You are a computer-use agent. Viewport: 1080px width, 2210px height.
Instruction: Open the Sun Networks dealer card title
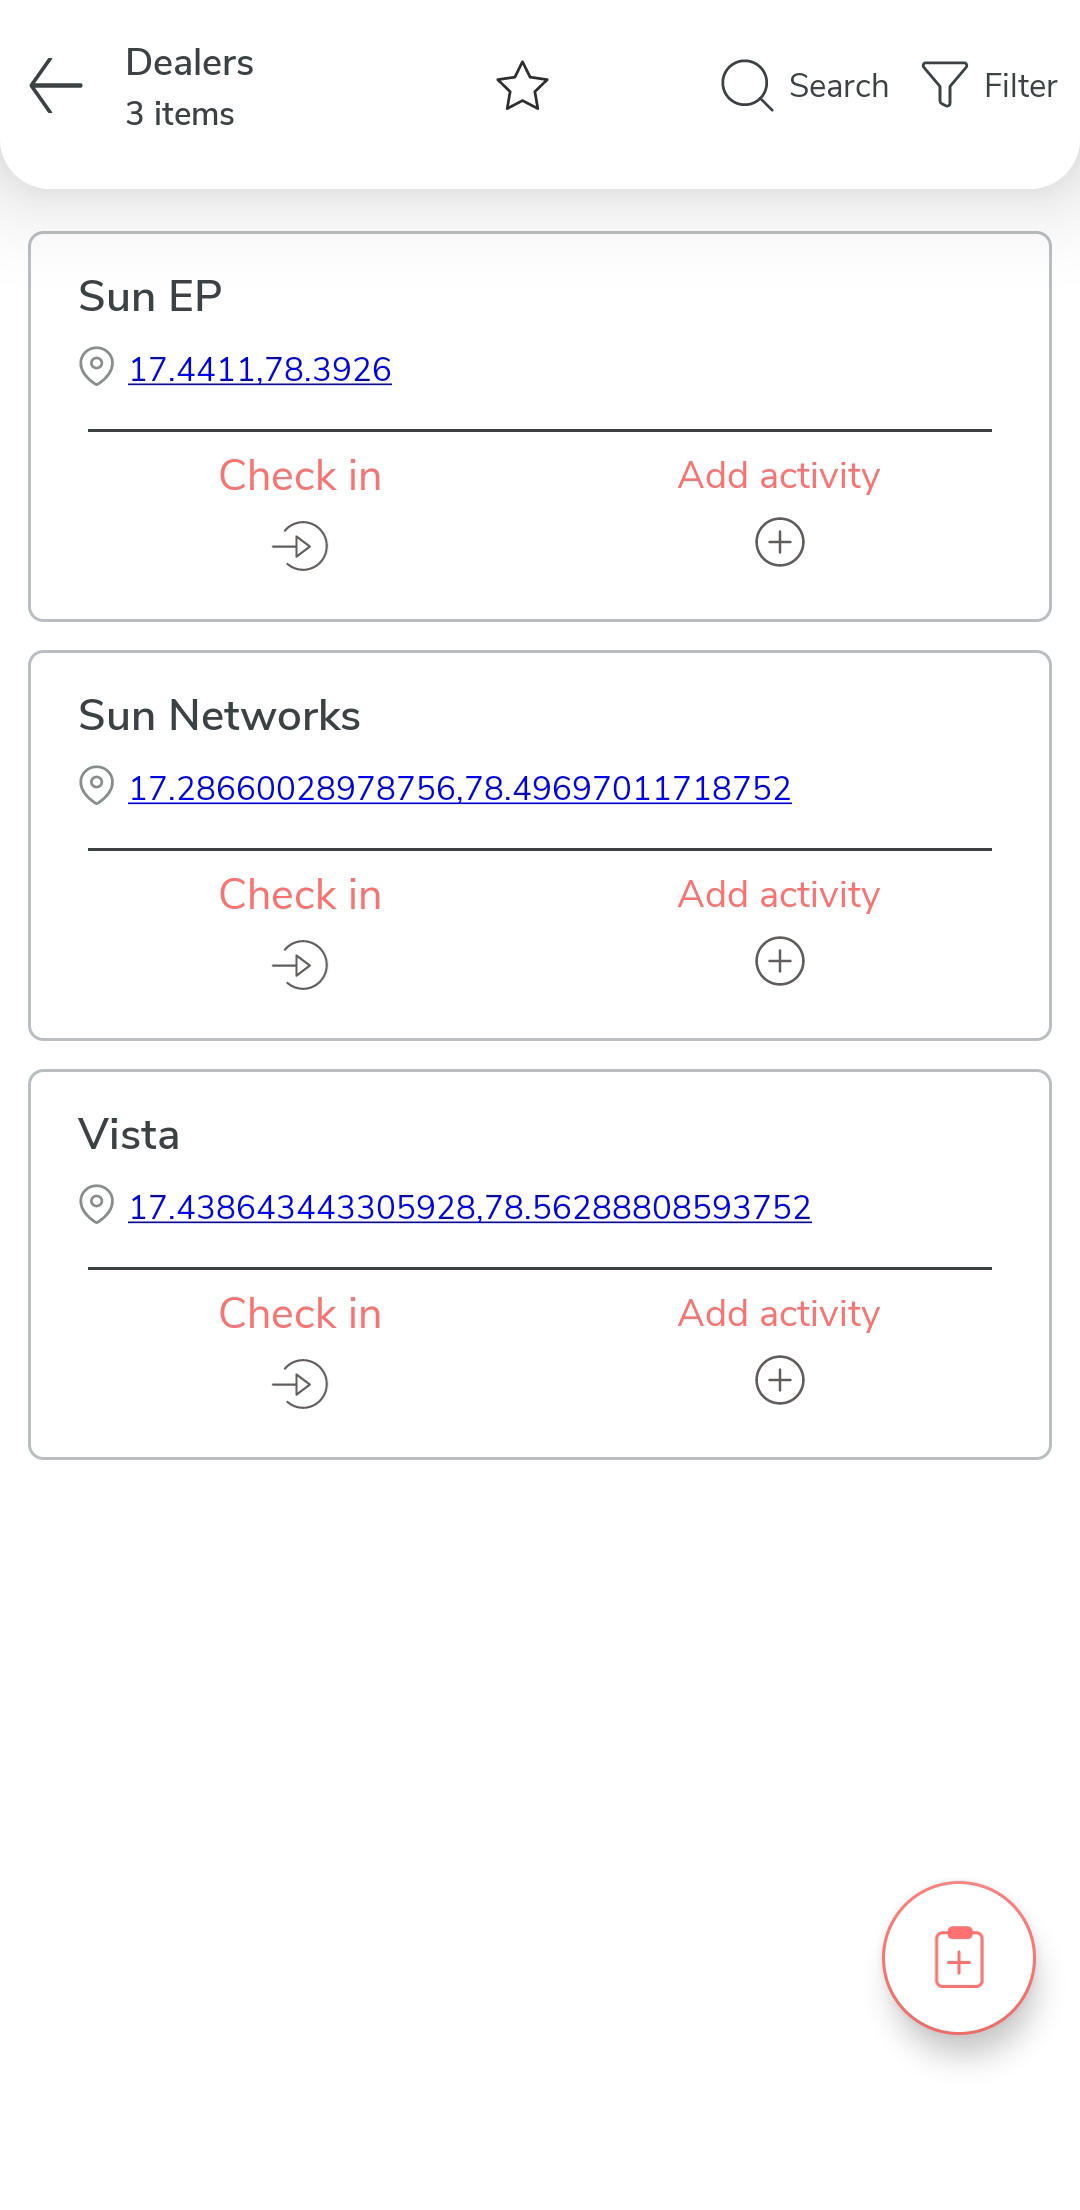click(x=219, y=716)
